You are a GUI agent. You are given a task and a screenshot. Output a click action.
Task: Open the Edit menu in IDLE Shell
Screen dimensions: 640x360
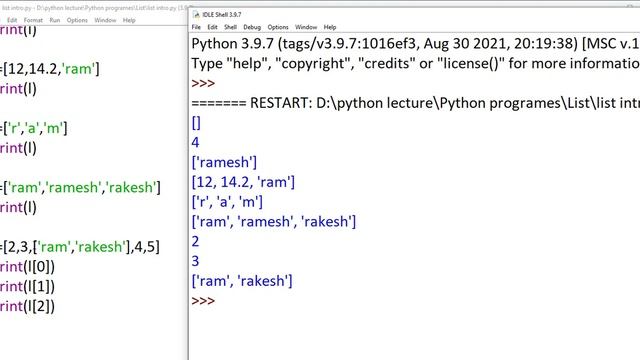tap(212, 27)
